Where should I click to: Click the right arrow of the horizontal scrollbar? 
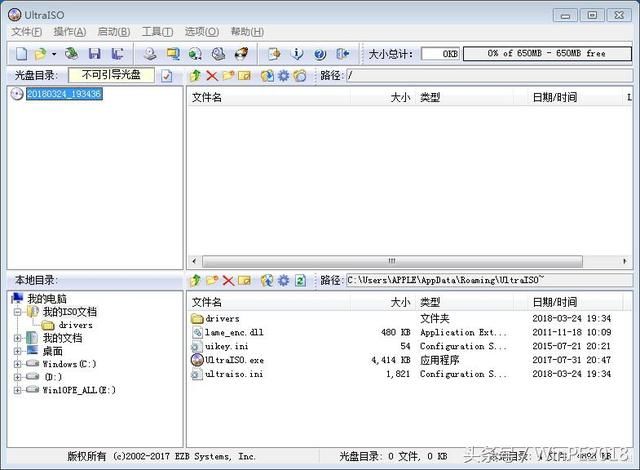pos(624,261)
